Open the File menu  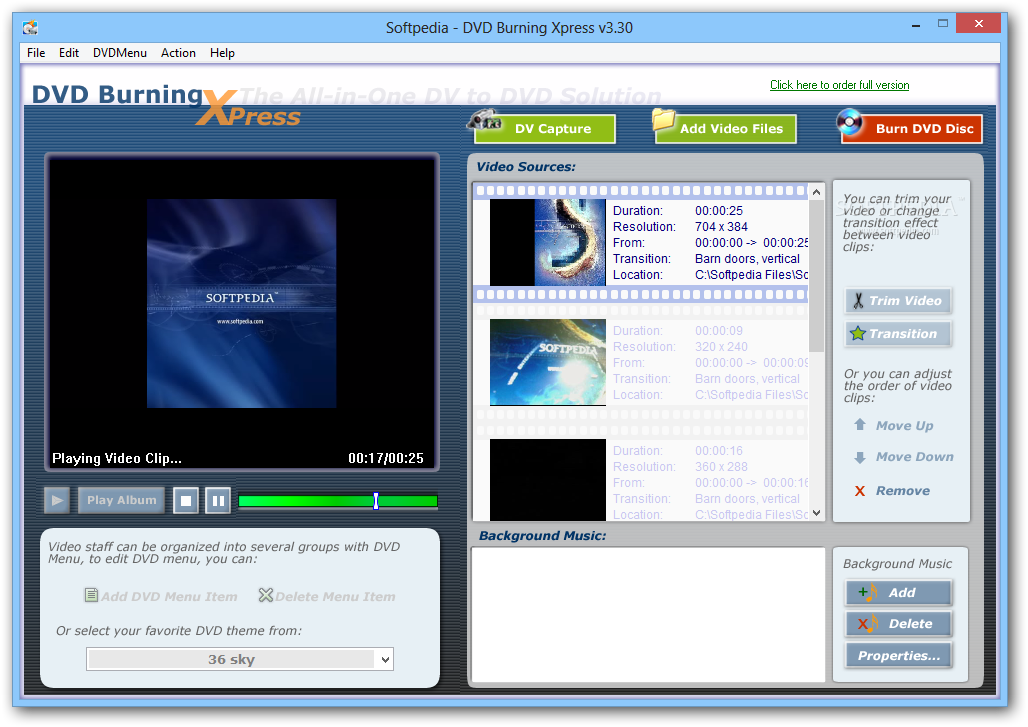pos(36,53)
